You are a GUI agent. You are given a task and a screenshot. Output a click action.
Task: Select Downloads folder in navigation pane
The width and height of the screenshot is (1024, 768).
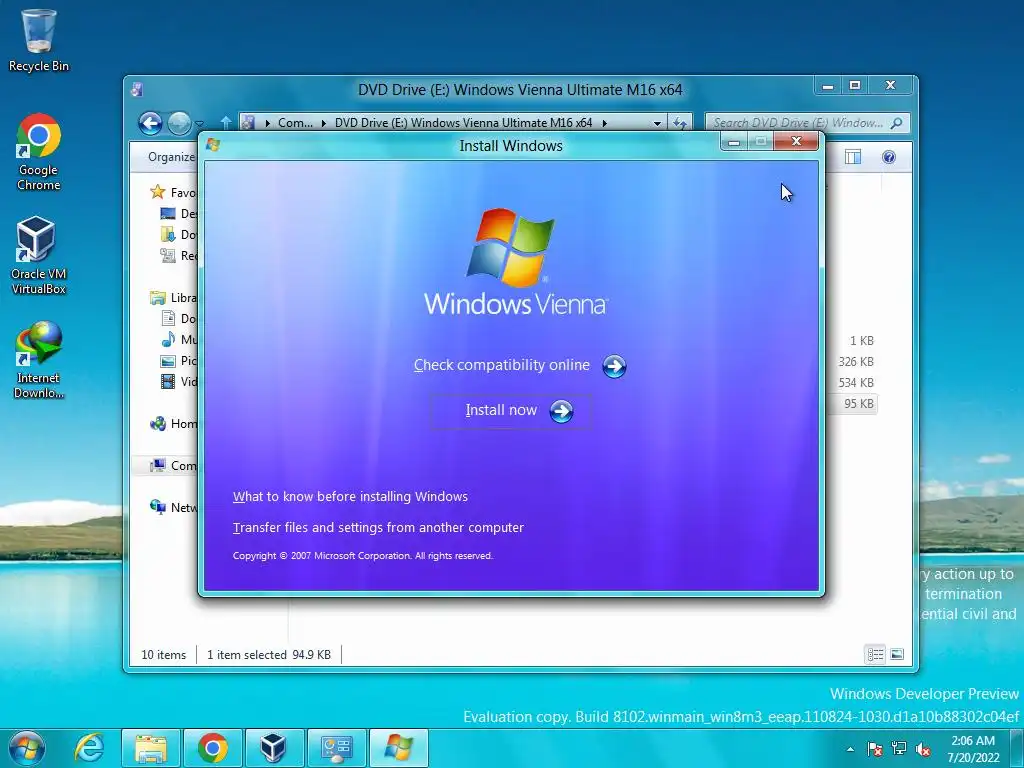[178, 234]
